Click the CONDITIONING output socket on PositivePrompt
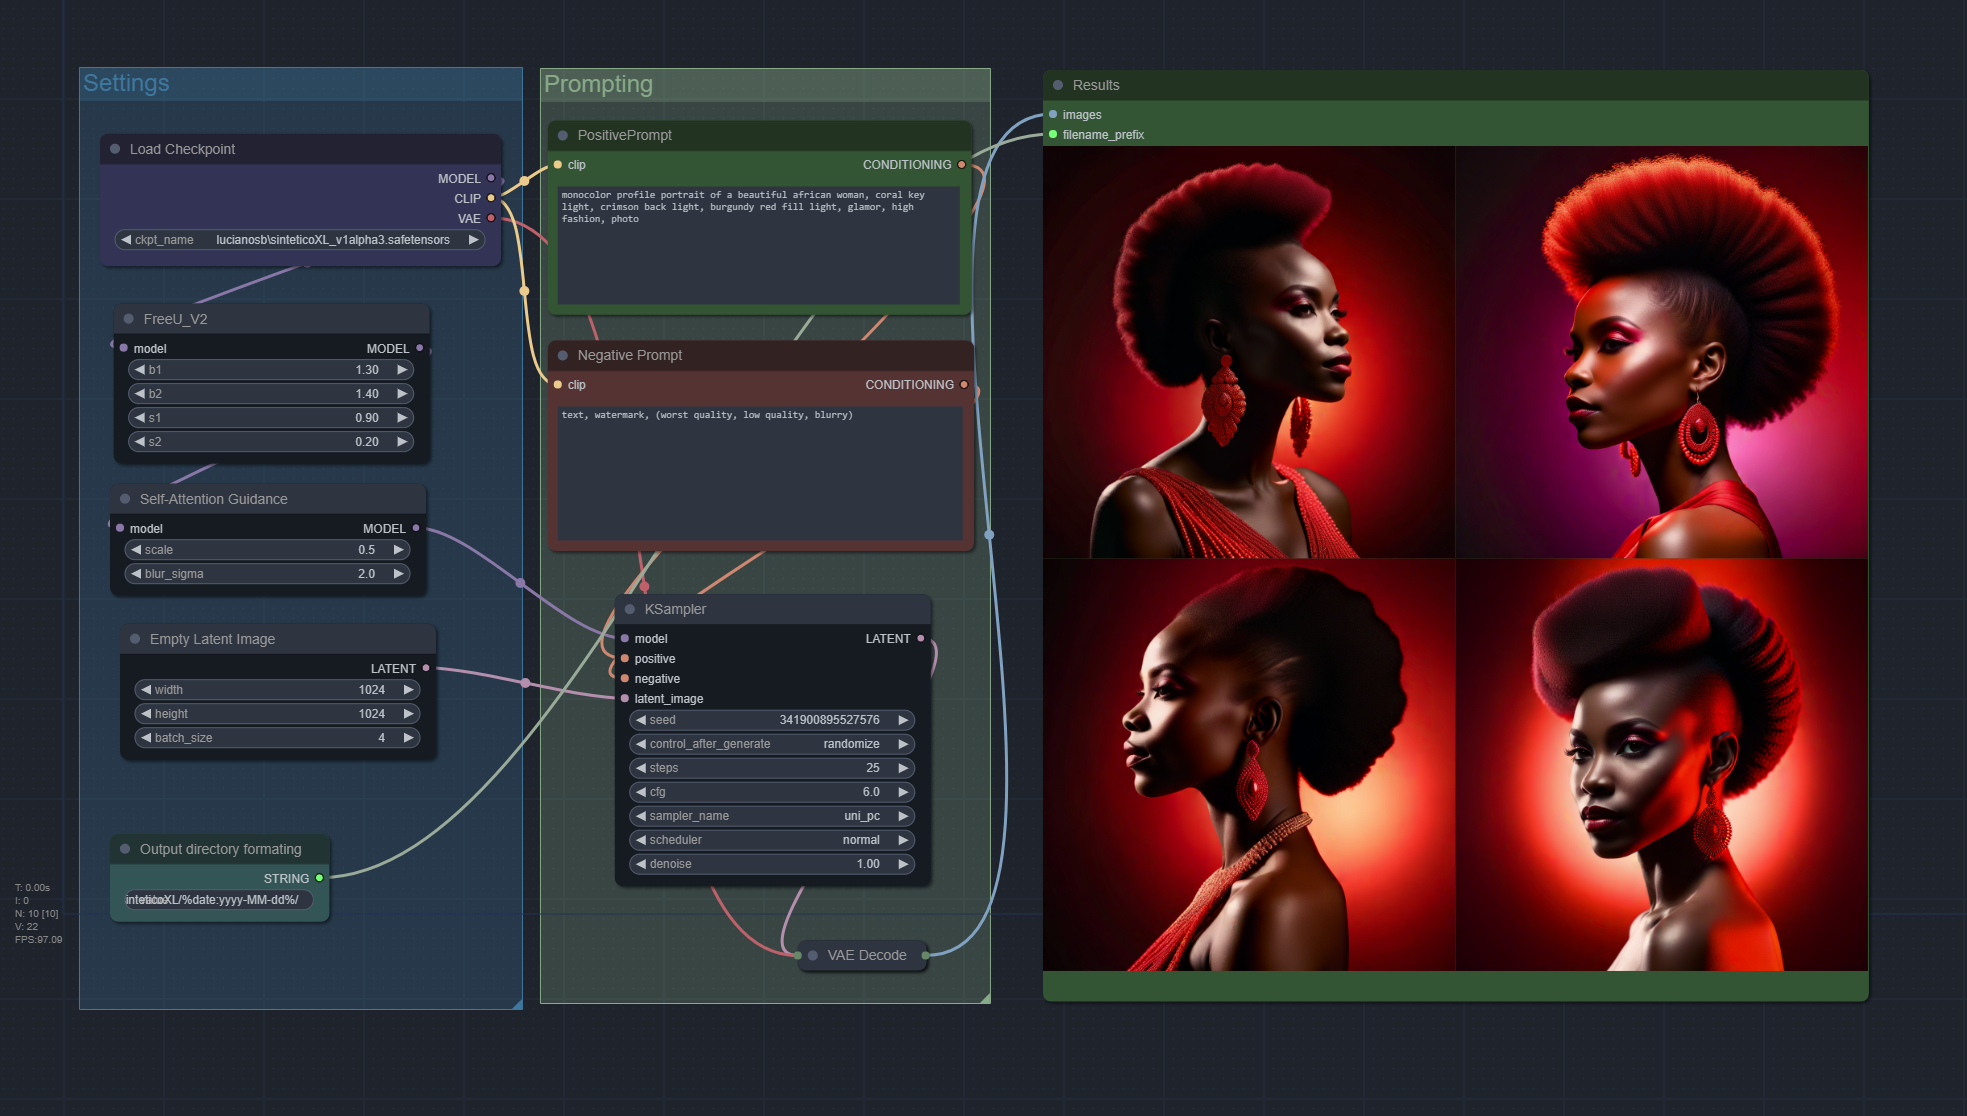This screenshot has width=1967, height=1116. pyautogui.click(x=962, y=165)
